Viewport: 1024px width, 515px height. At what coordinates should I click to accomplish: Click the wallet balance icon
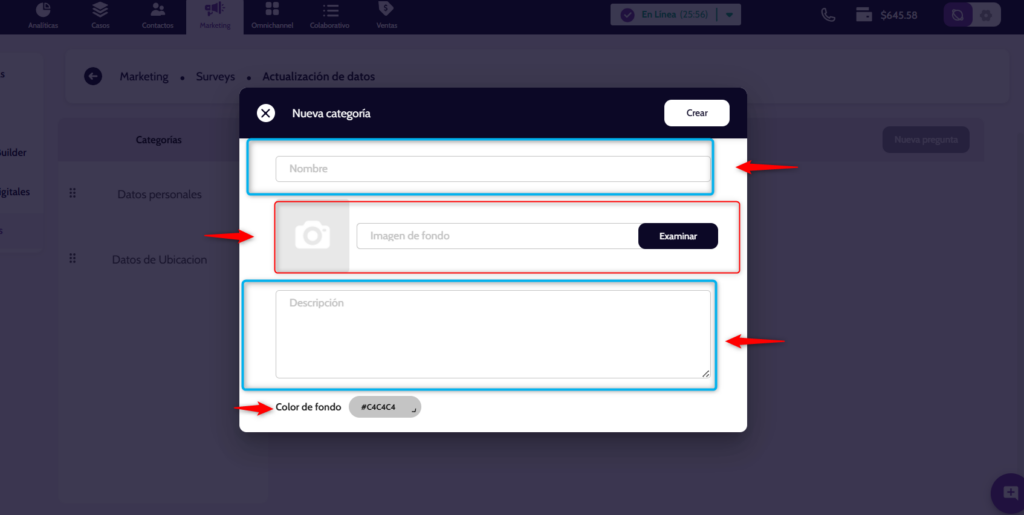tap(864, 15)
